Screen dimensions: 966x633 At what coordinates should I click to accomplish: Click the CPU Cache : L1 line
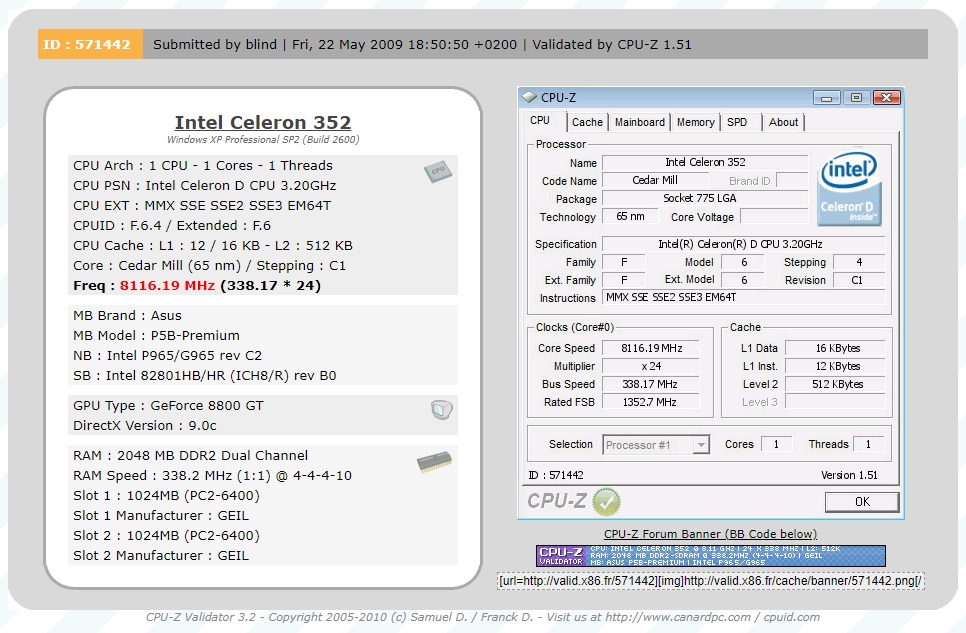[x=213, y=245]
